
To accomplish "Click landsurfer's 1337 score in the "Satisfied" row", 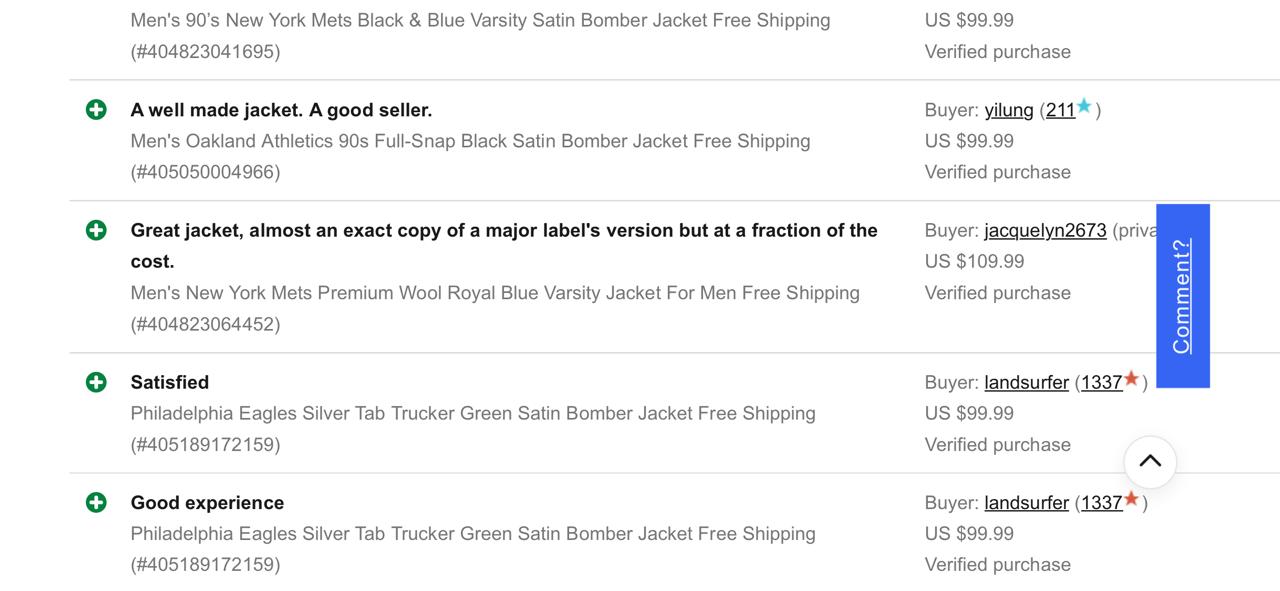I will 1101,382.
